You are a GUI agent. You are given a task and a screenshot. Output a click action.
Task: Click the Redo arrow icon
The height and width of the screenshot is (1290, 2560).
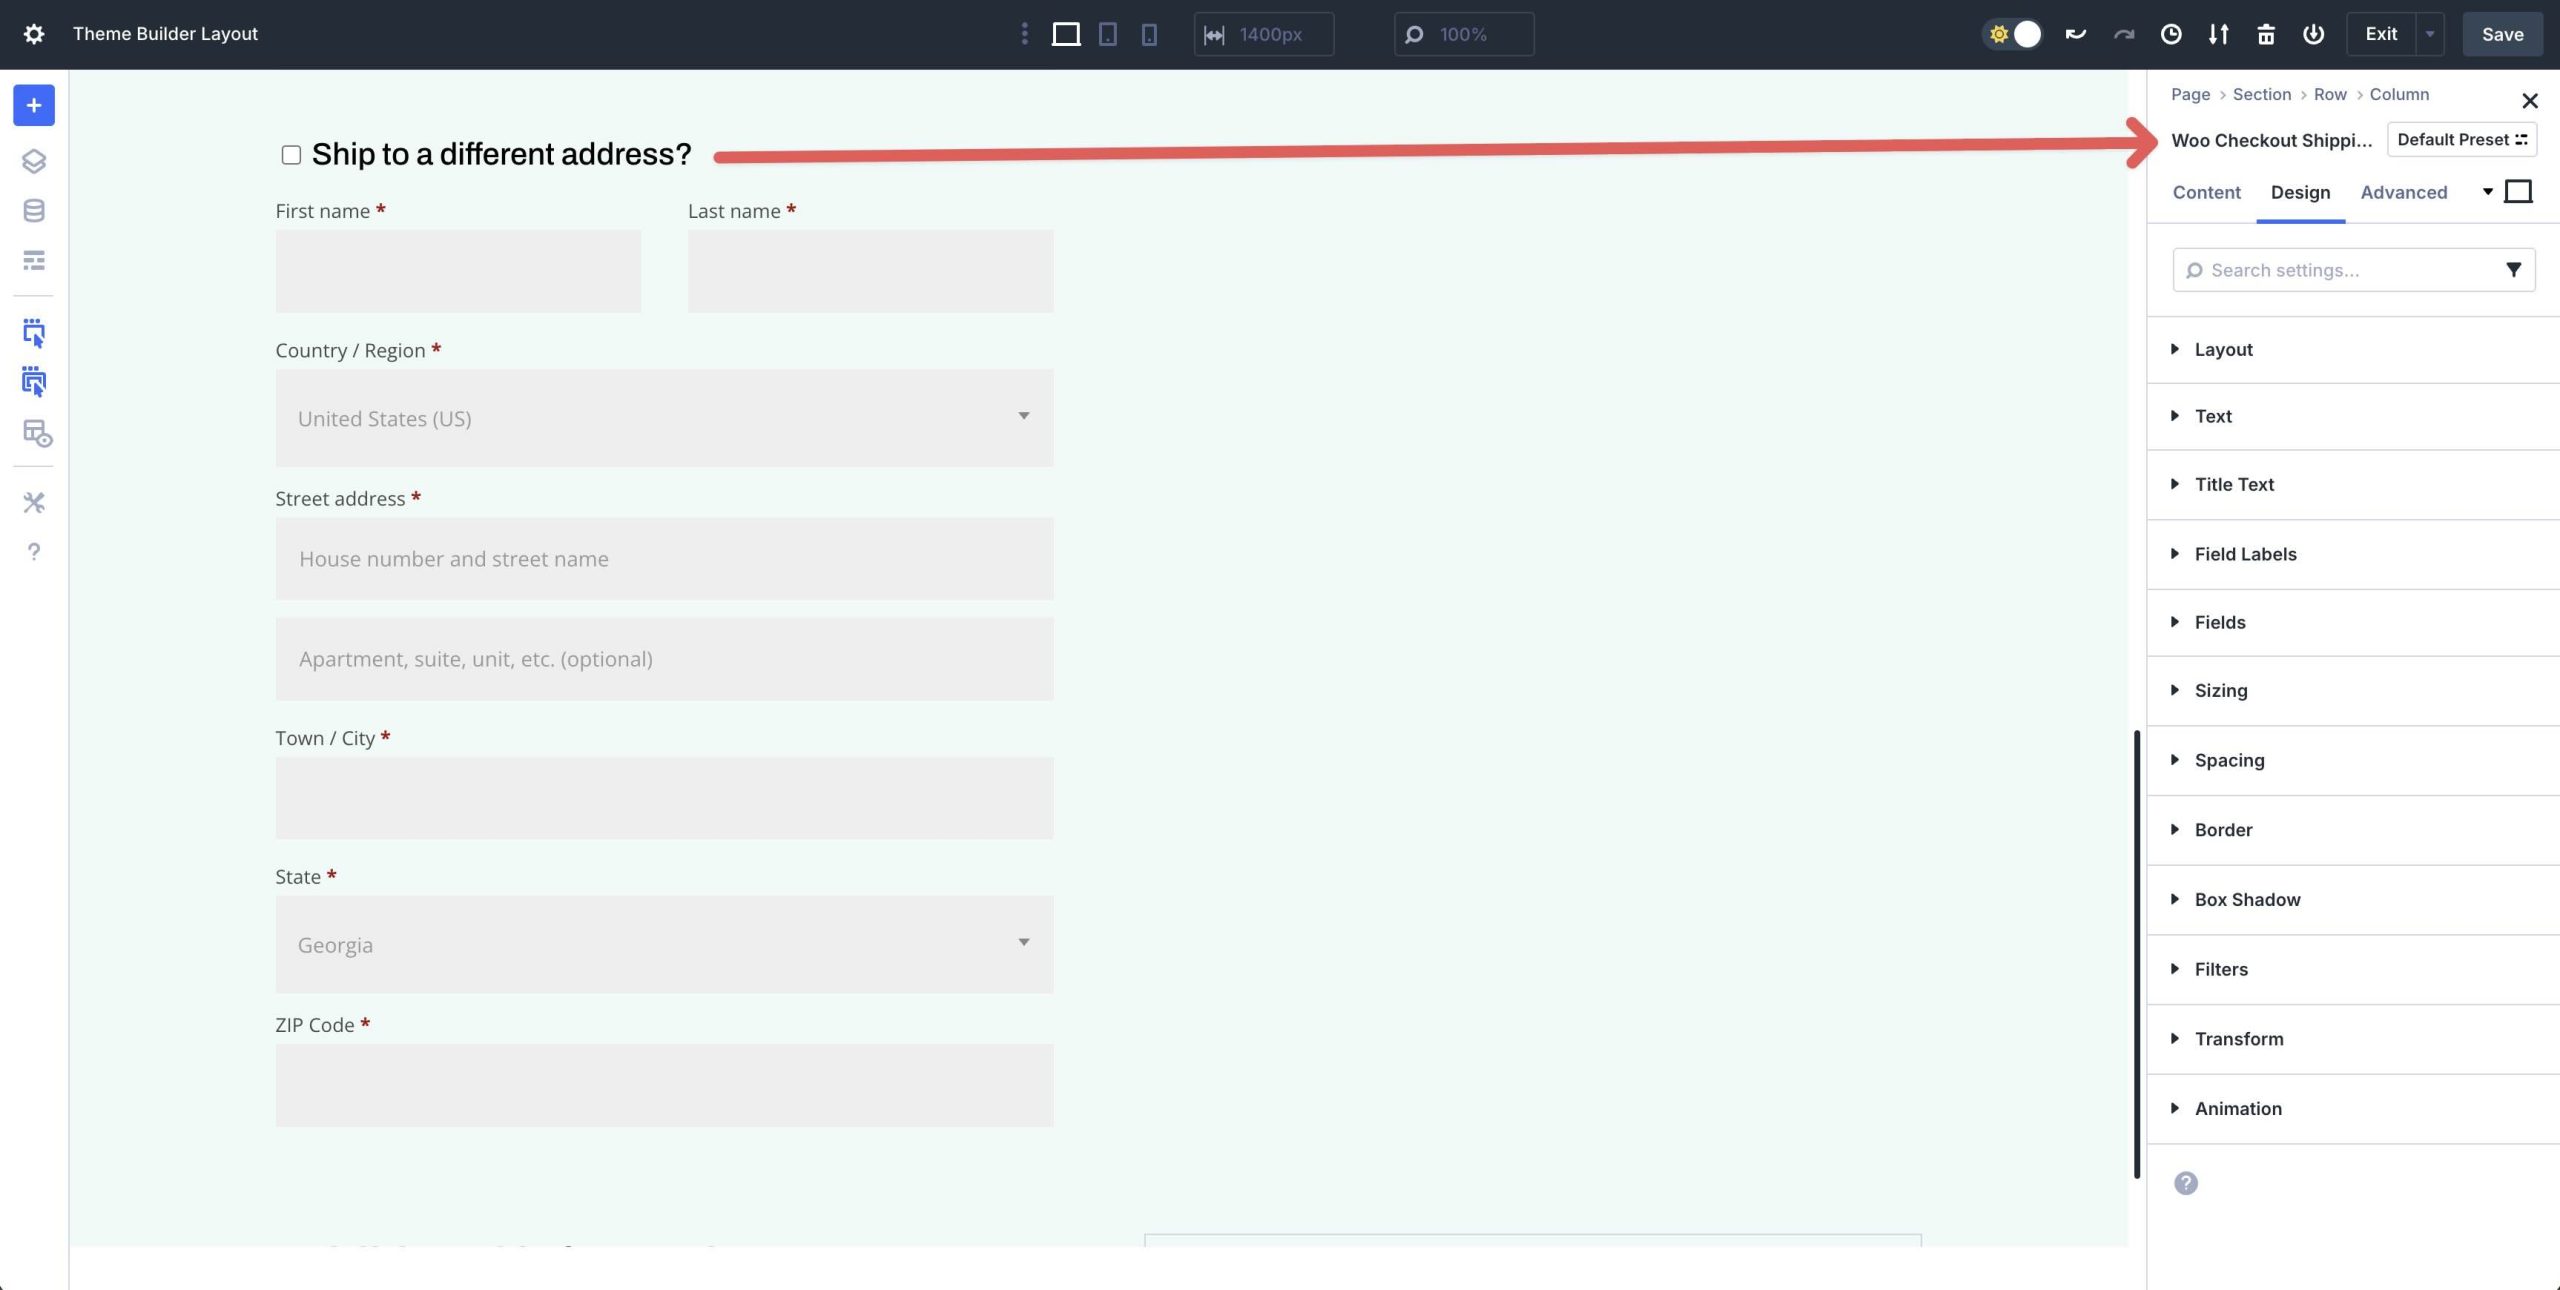[x=2121, y=33]
